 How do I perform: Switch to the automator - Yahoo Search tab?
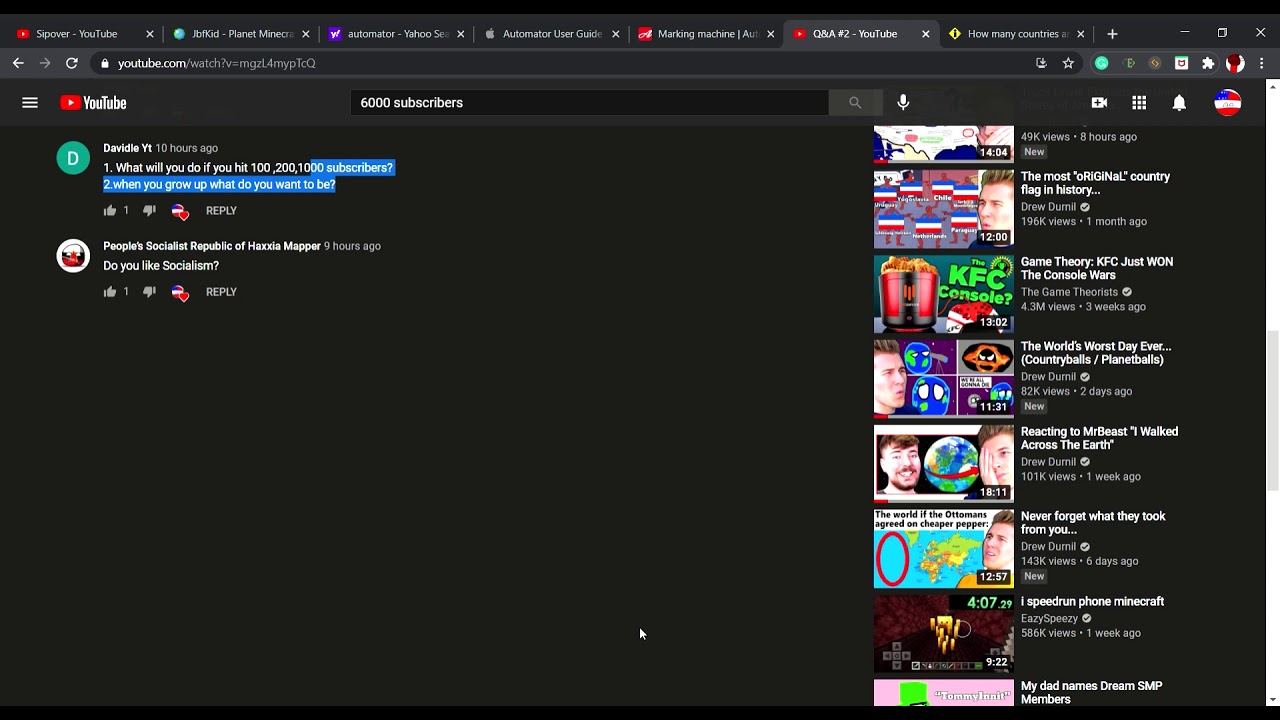(x=397, y=34)
